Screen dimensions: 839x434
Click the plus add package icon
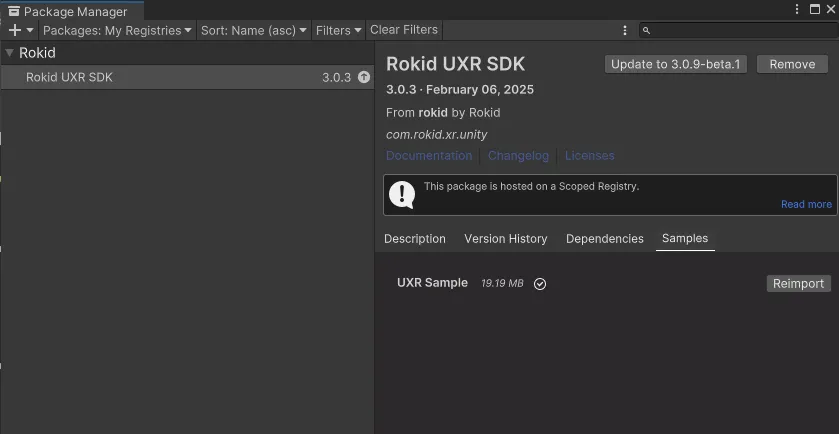click(x=15, y=31)
